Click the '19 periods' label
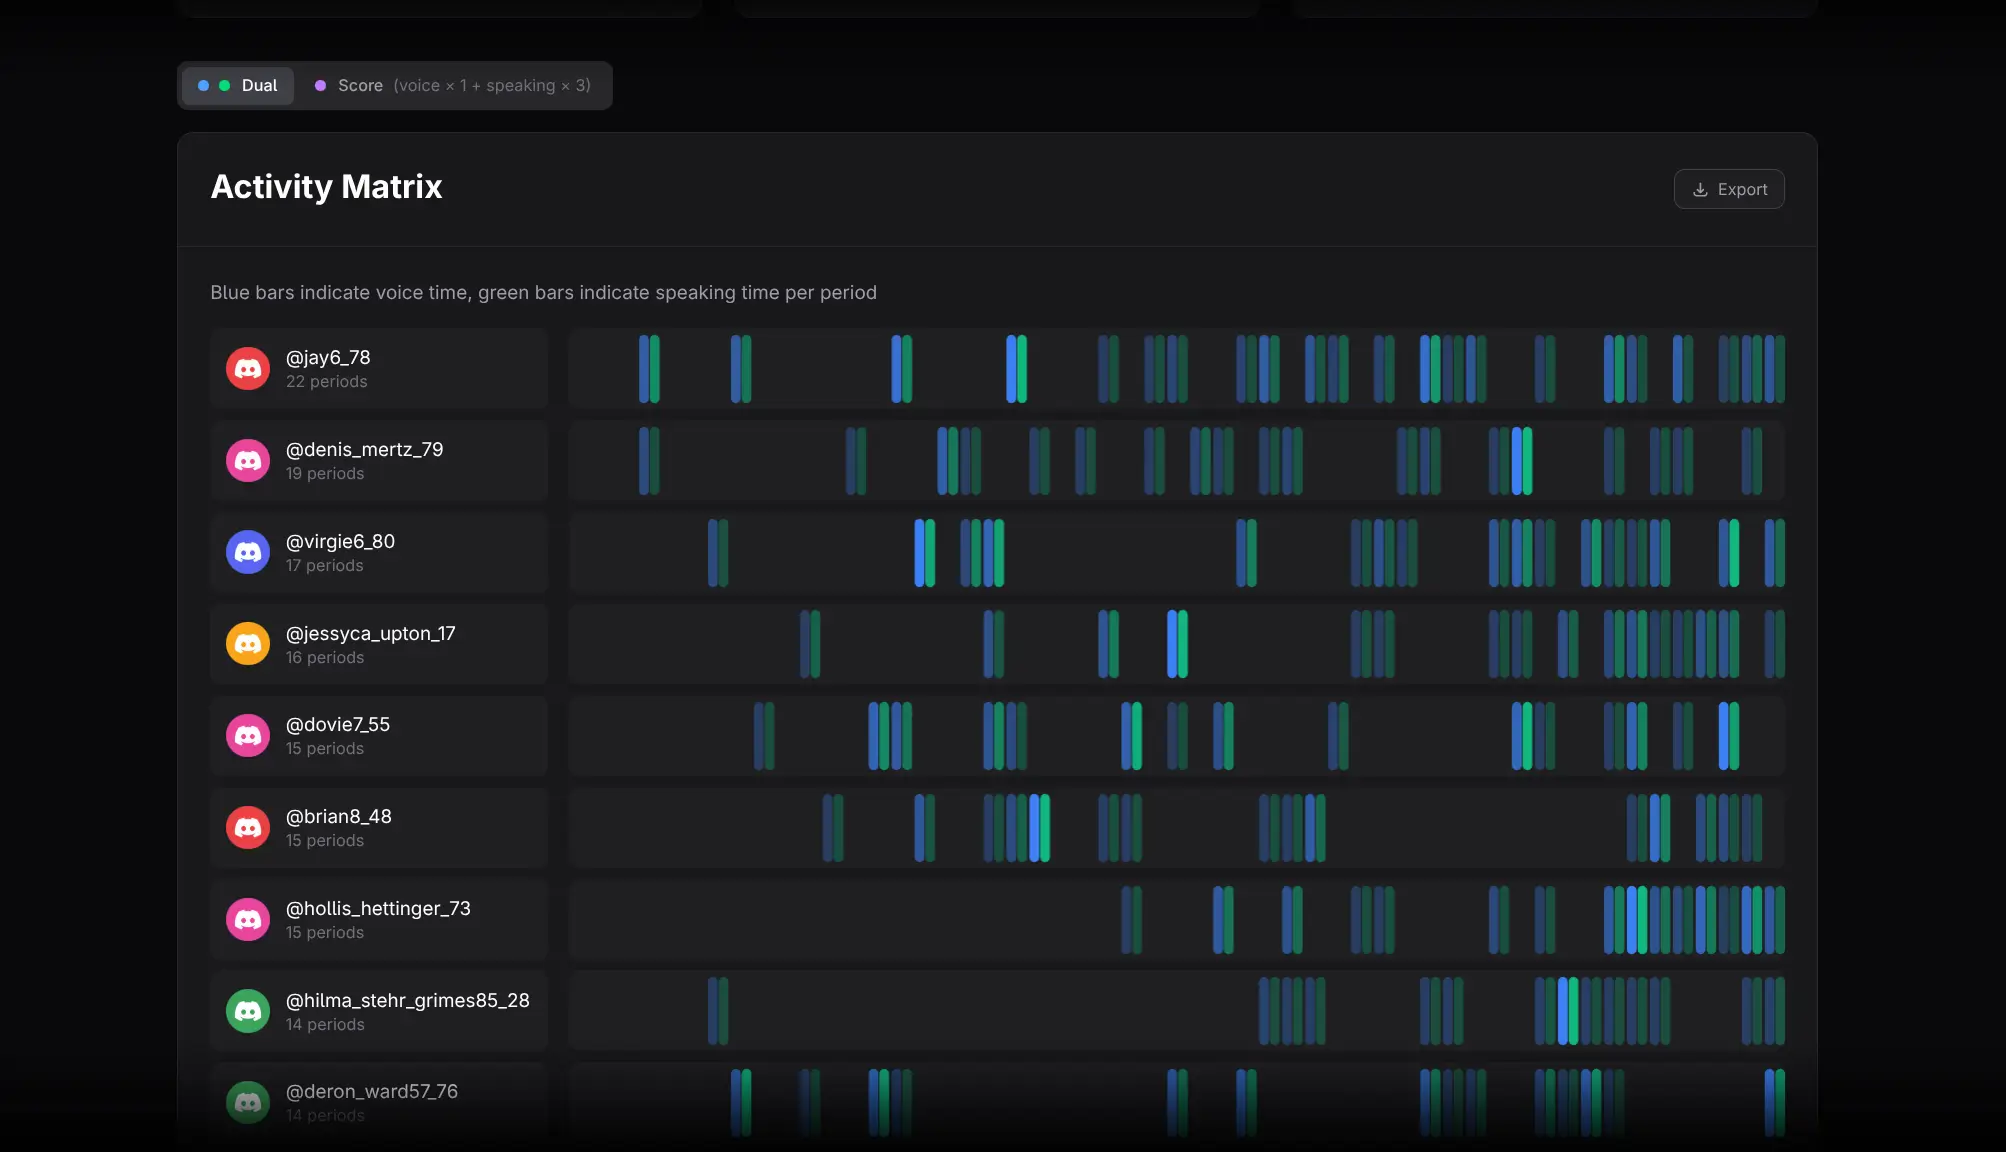Viewport: 2006px width, 1152px height. click(x=325, y=474)
